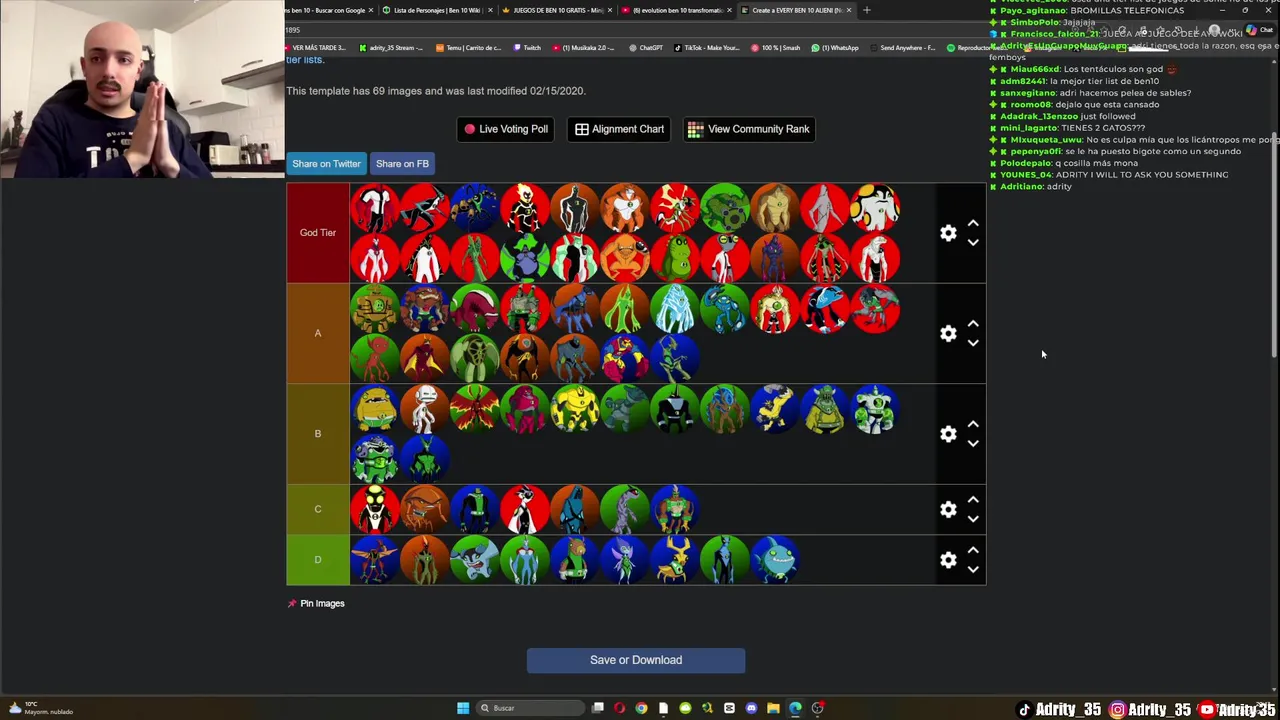Open the Temu bookmark
The width and height of the screenshot is (1280, 720).
tap(469, 48)
